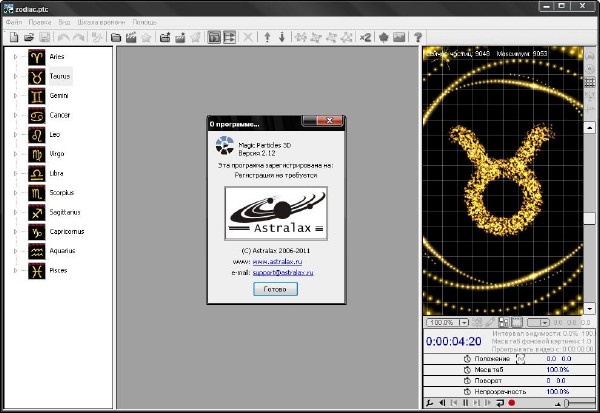Toggle the grid display in preview panel
The image size is (600, 413).
pyautogui.click(x=590, y=81)
